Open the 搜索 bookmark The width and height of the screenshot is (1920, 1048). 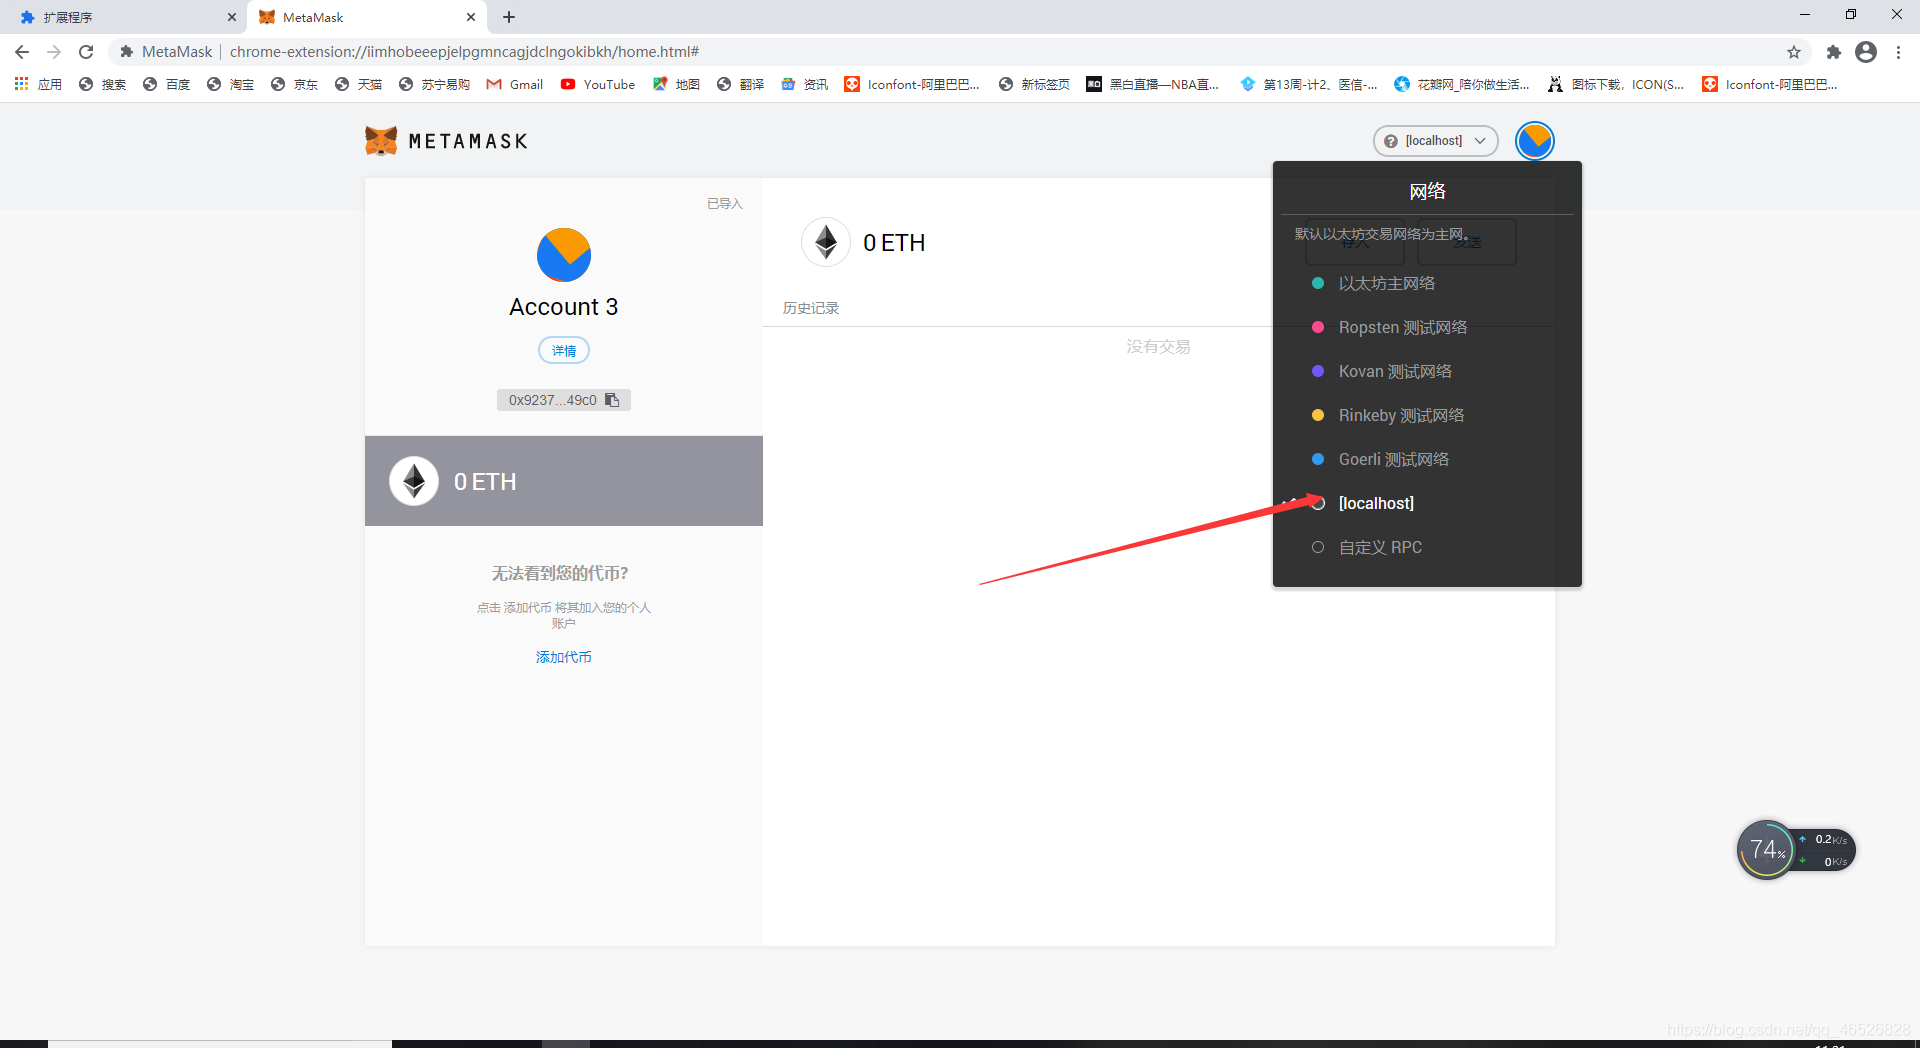click(102, 85)
